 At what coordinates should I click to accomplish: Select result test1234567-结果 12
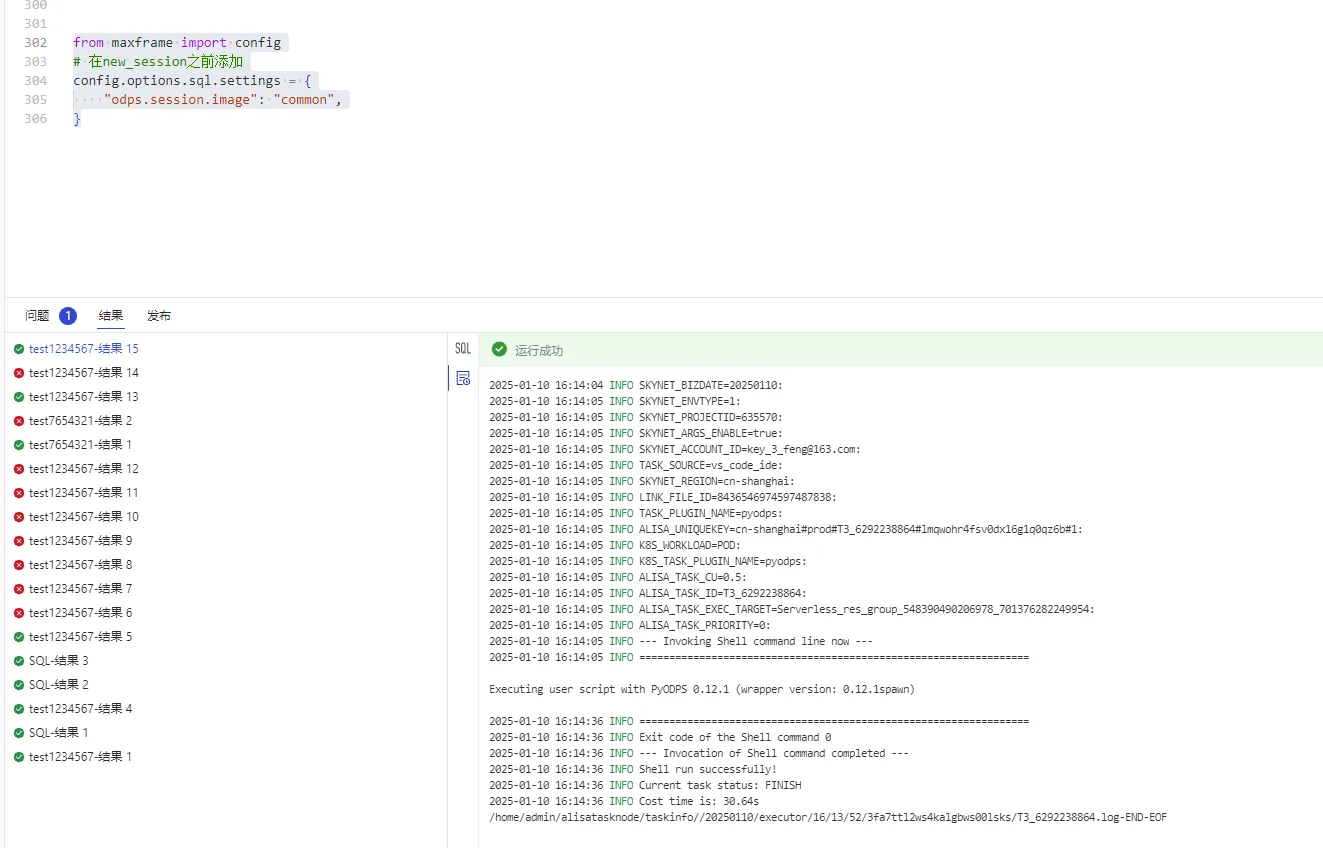pos(84,469)
